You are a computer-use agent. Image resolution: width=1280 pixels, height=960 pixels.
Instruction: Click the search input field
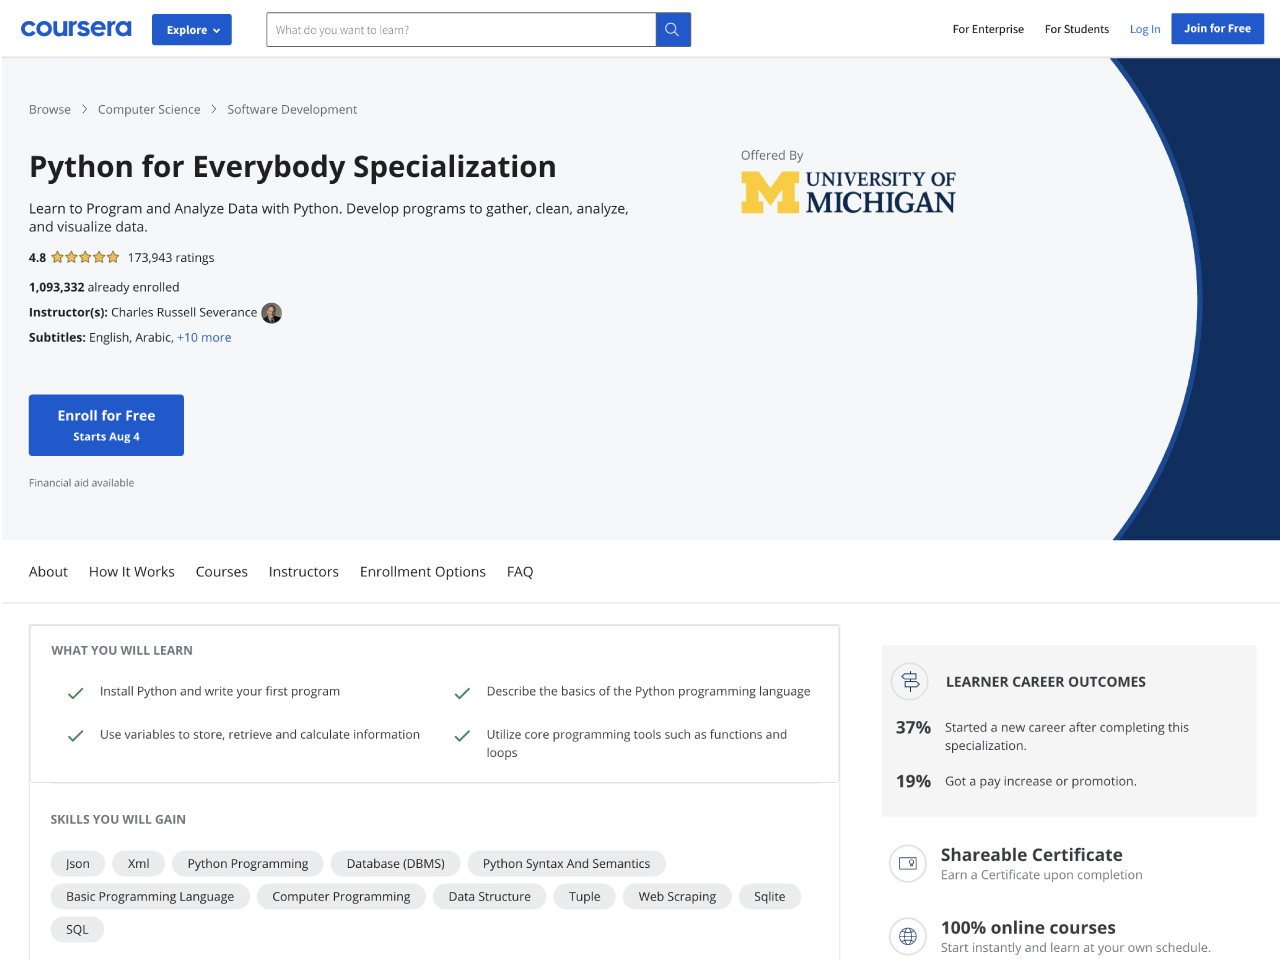click(x=461, y=30)
